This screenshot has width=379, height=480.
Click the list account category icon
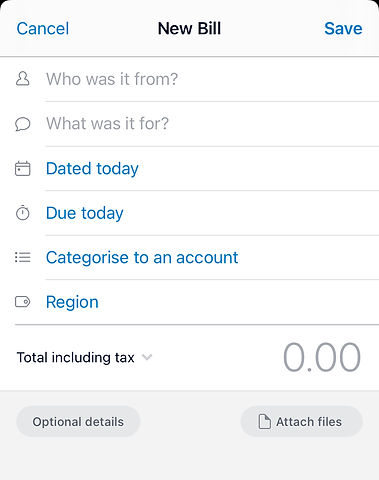pos(23,257)
